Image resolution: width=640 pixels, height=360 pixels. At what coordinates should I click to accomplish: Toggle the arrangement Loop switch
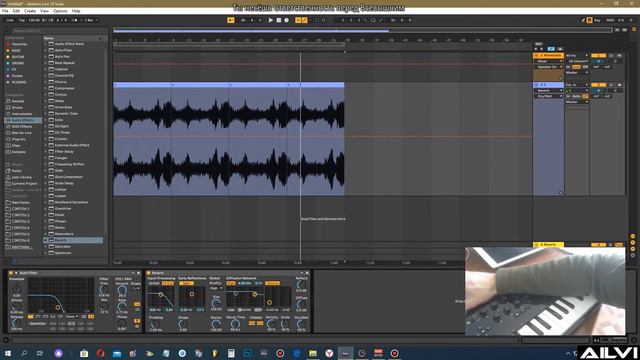[373, 20]
